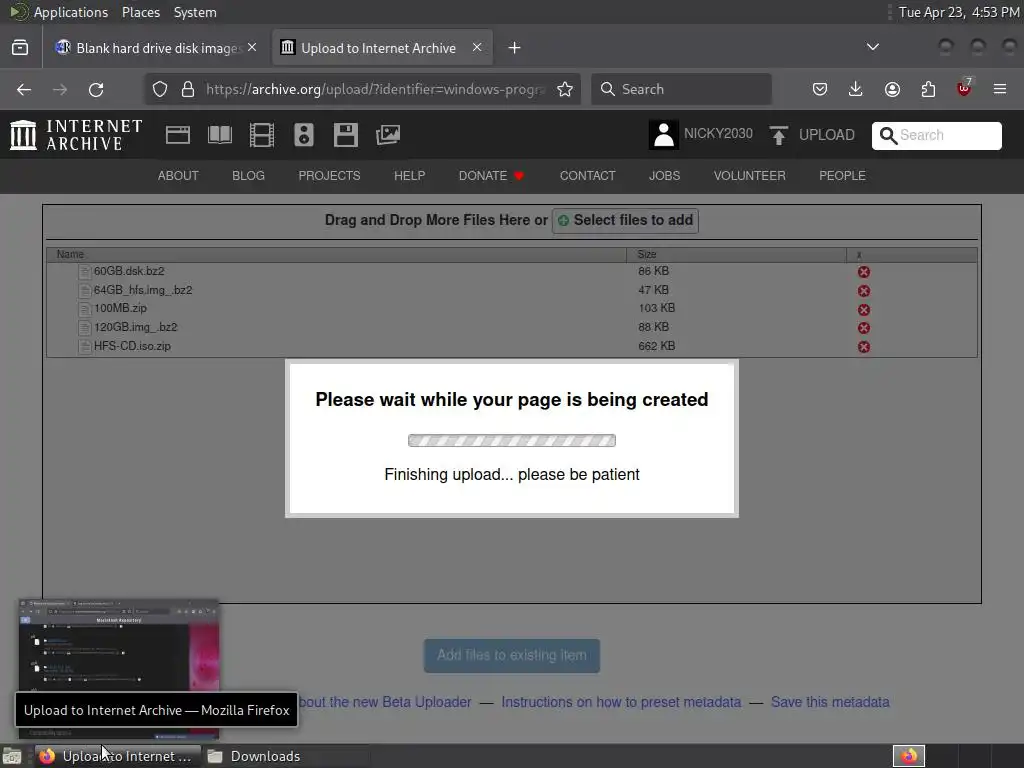This screenshot has width=1024, height=768.
Task: Select the 60GB.dsk.bz2 file name
Action: pyautogui.click(x=129, y=271)
